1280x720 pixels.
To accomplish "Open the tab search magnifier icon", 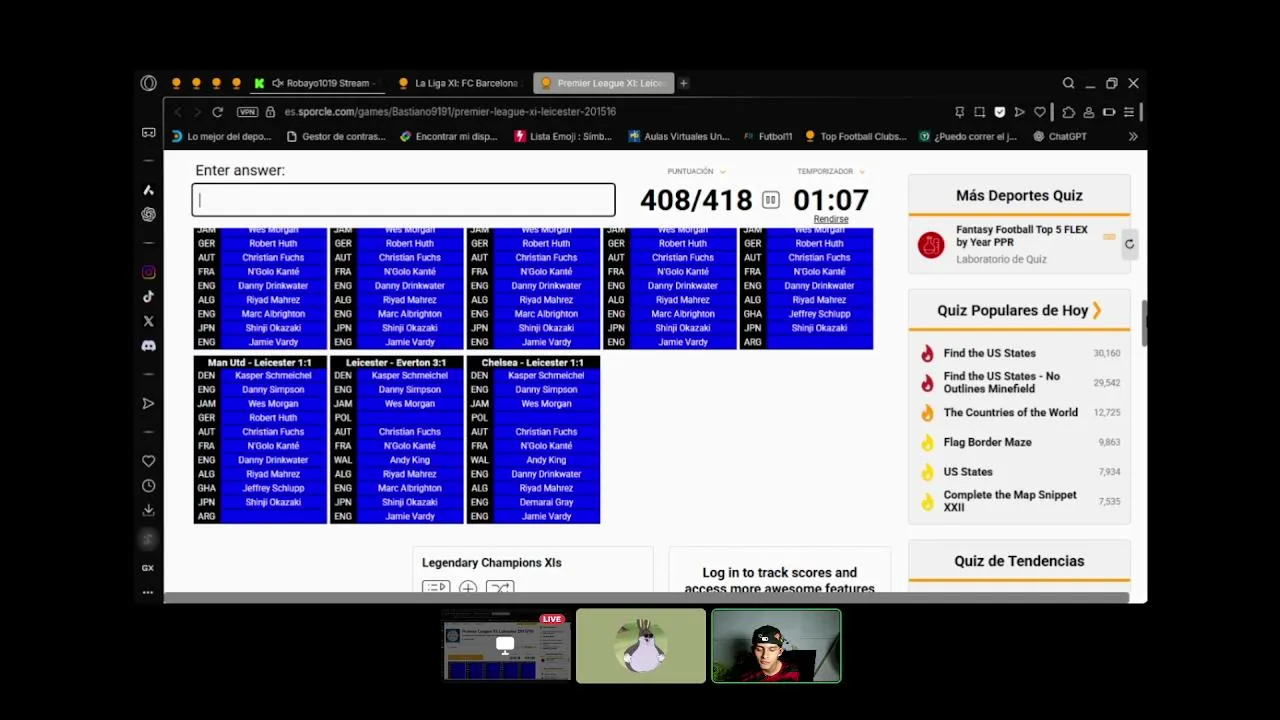I will coord(1068,83).
